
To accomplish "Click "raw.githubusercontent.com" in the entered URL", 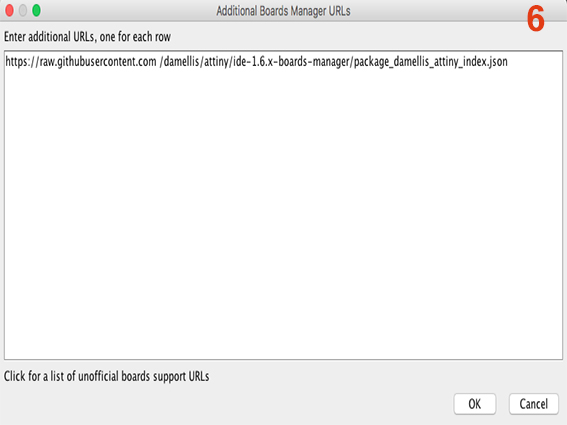I will tap(98, 62).
